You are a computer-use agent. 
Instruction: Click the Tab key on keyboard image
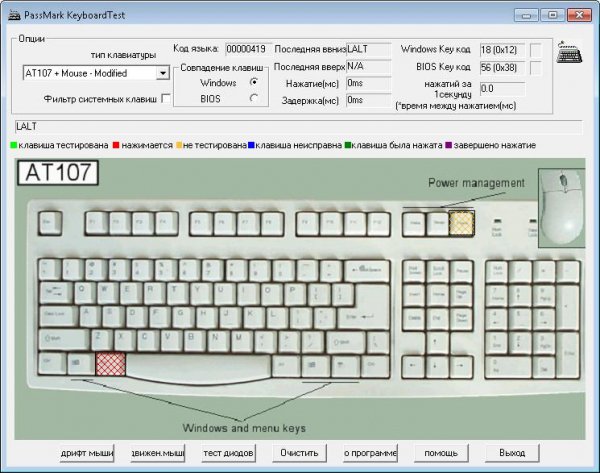pos(56,294)
